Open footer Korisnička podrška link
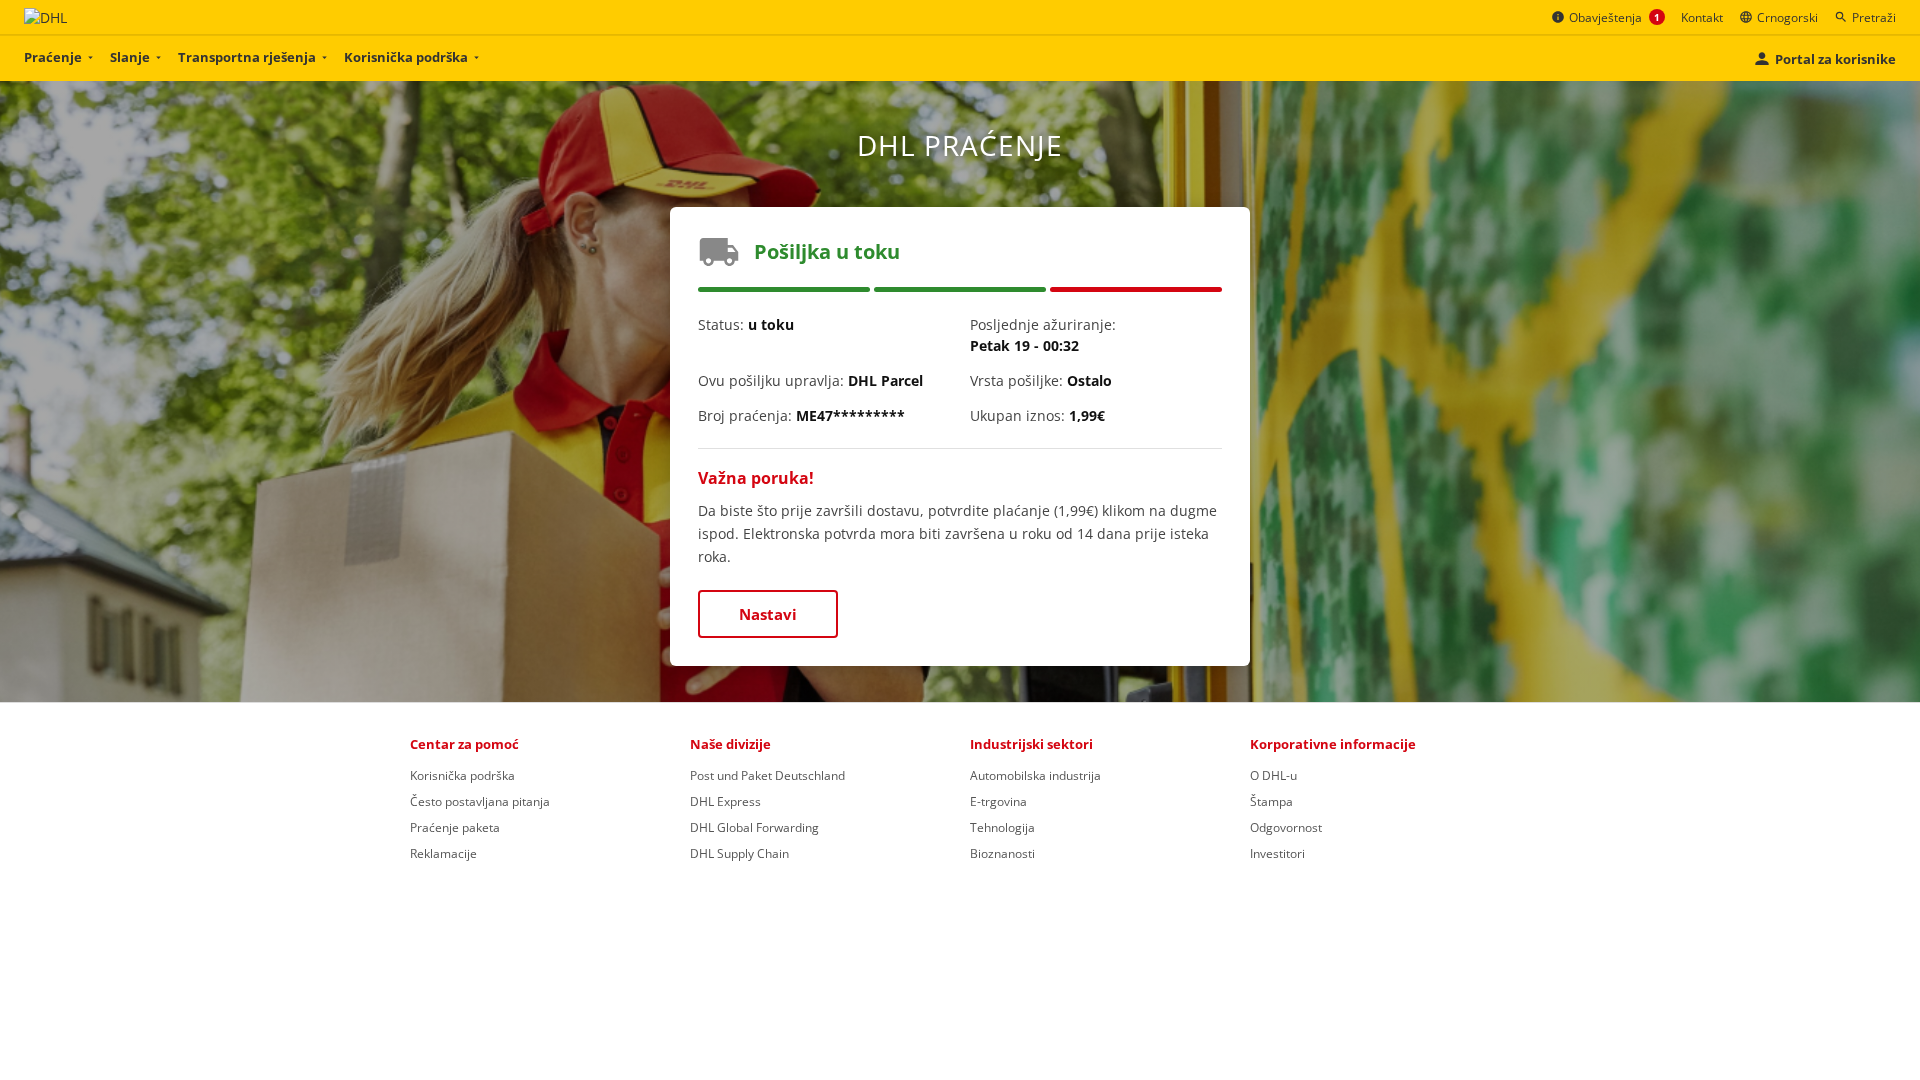This screenshot has height=1080, width=1920. pos(462,776)
